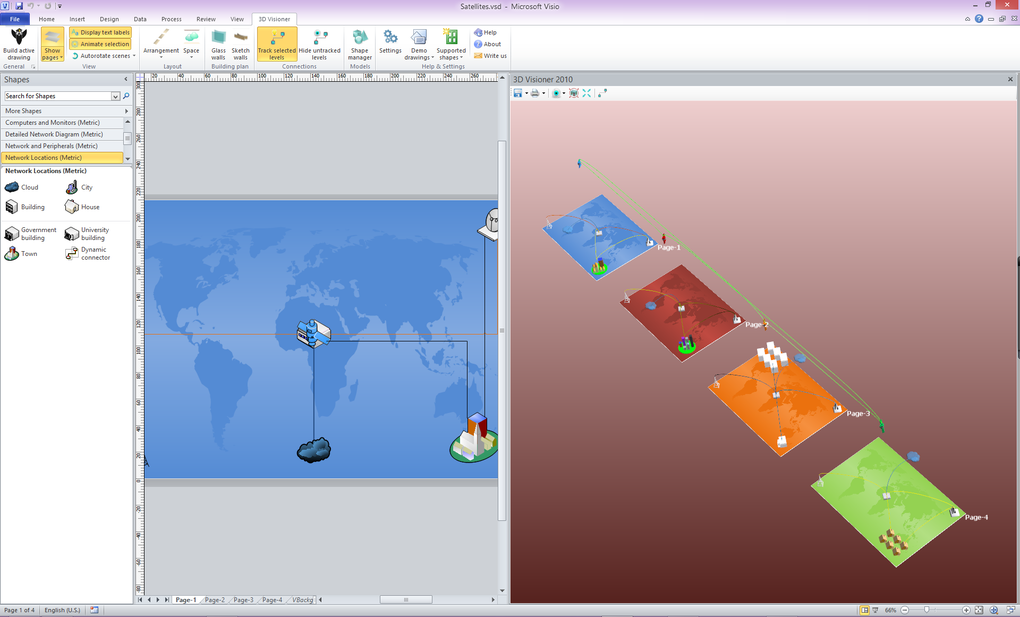Toggle Sketch walls

241,44
